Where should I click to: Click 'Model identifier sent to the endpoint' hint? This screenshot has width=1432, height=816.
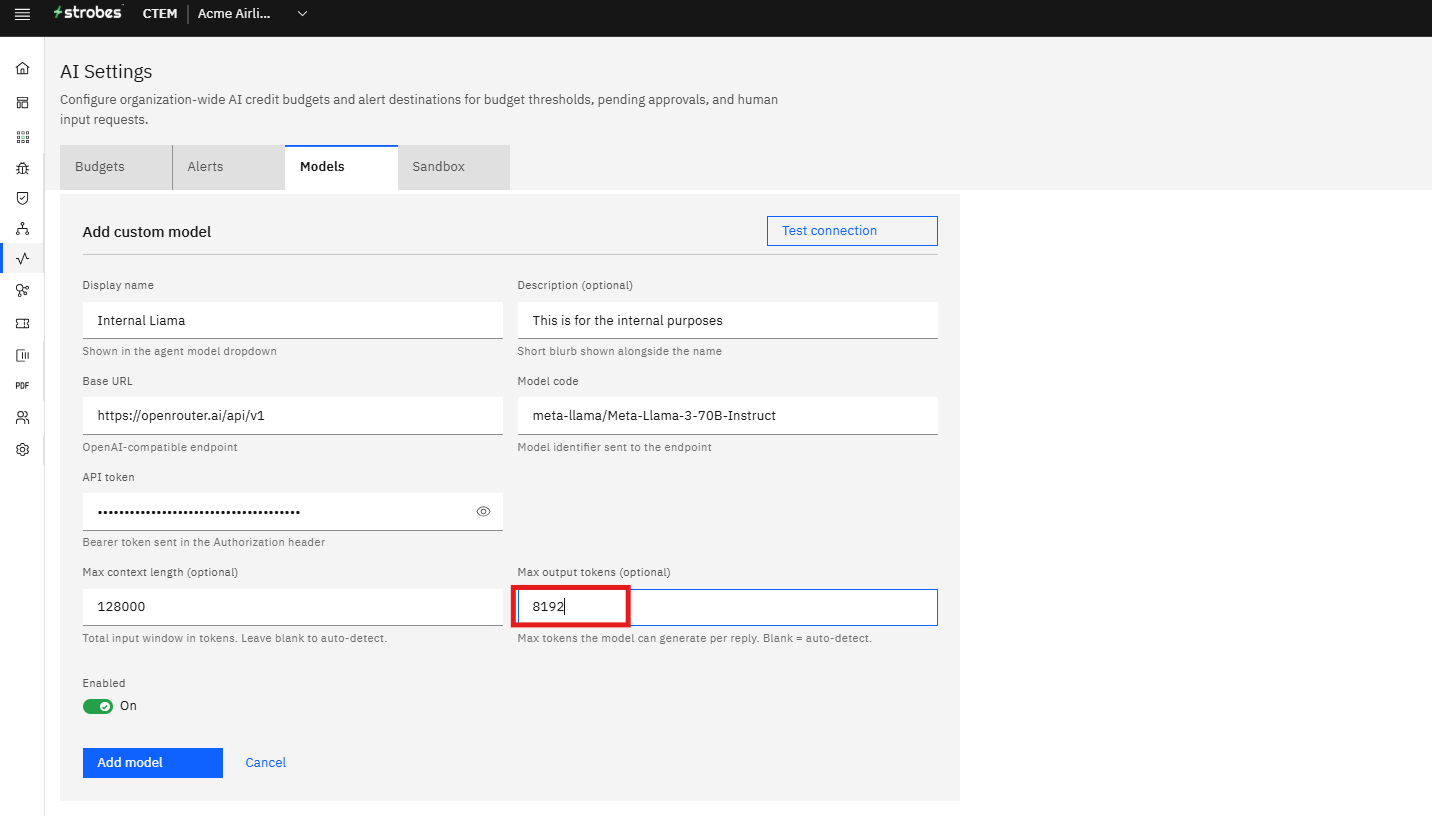615,447
